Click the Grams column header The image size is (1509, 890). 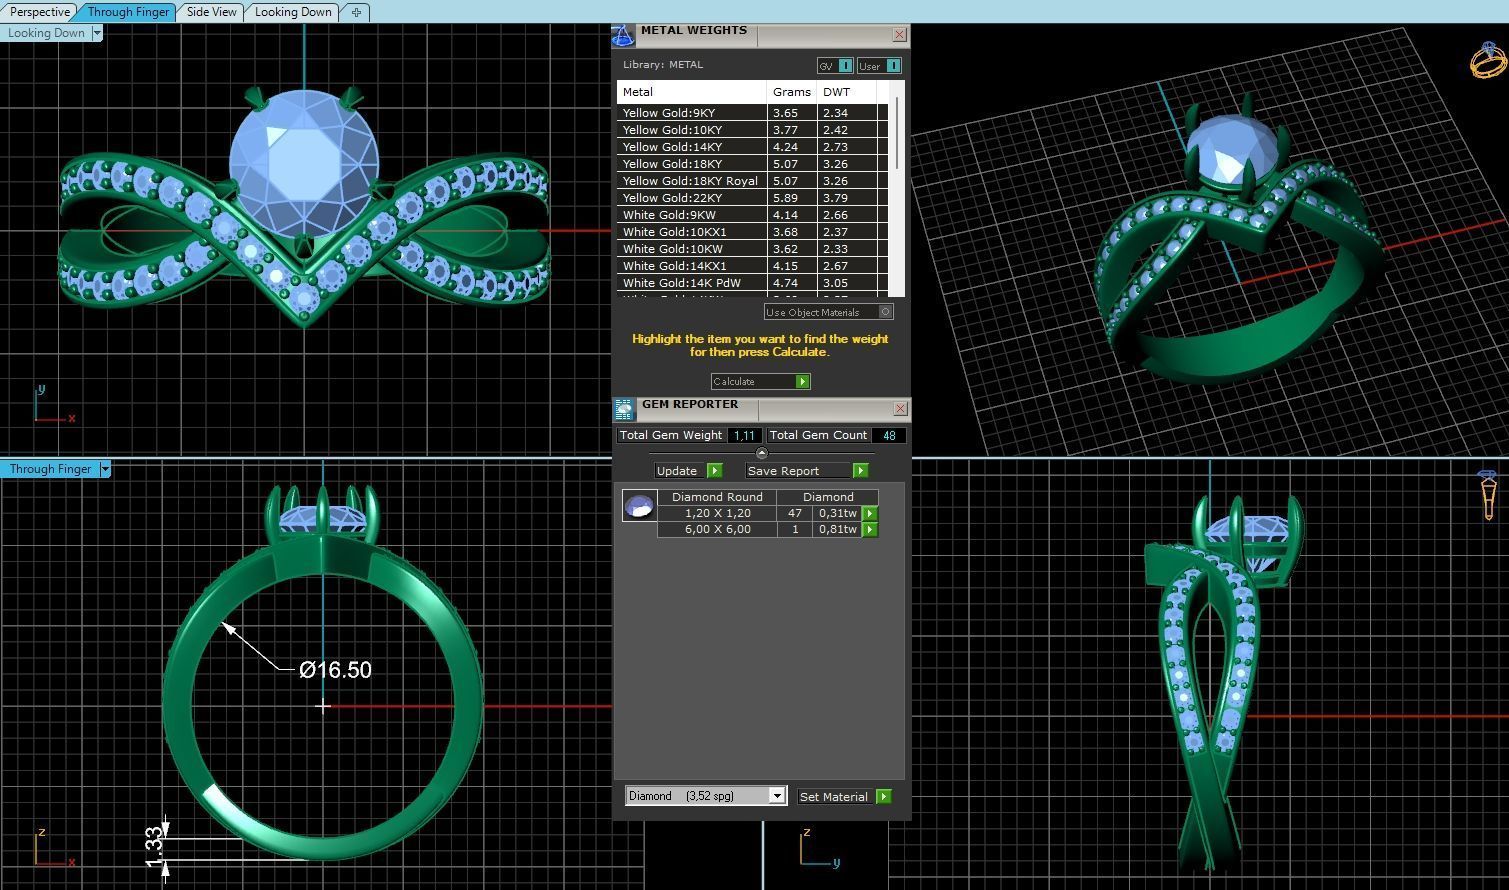tap(792, 92)
